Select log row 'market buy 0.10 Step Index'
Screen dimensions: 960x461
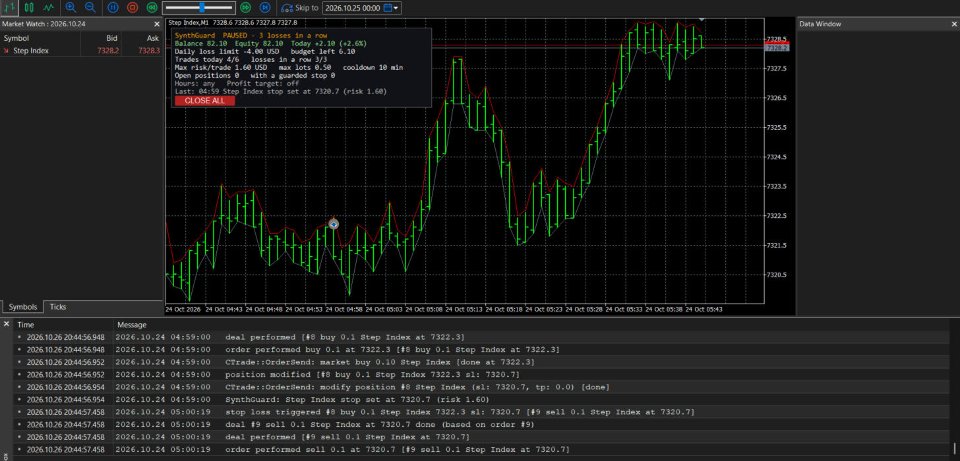(x=481, y=362)
